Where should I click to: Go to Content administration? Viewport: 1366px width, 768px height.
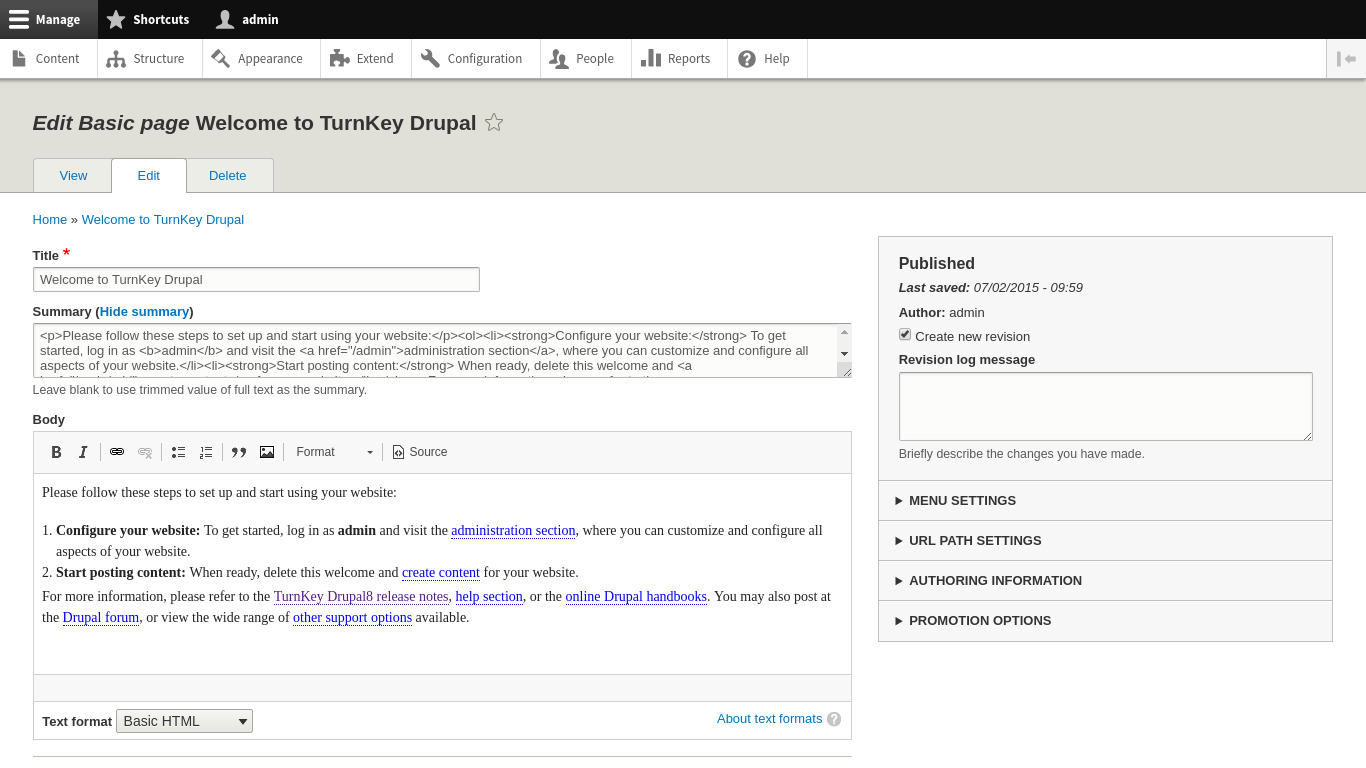click(49, 58)
